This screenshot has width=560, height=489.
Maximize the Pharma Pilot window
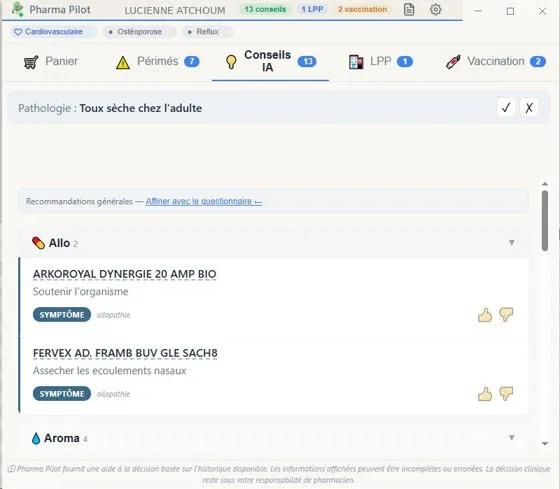coord(510,11)
